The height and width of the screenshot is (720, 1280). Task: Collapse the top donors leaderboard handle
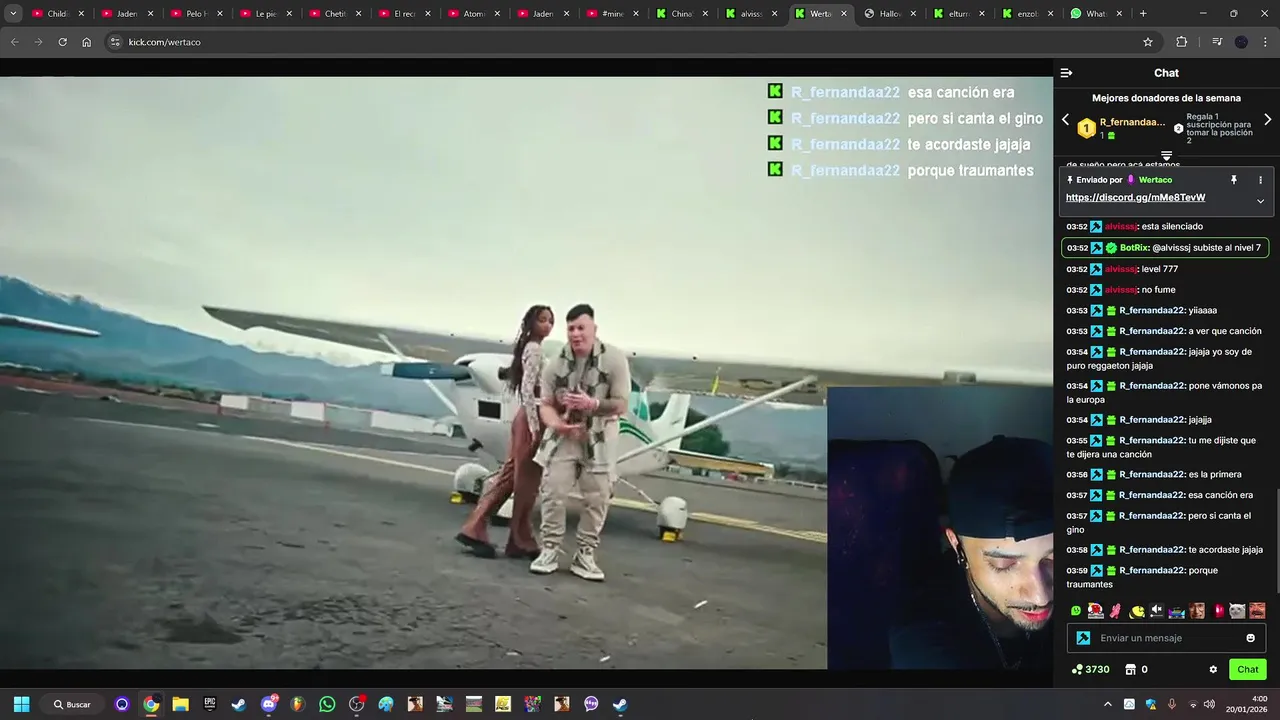coord(1166,155)
